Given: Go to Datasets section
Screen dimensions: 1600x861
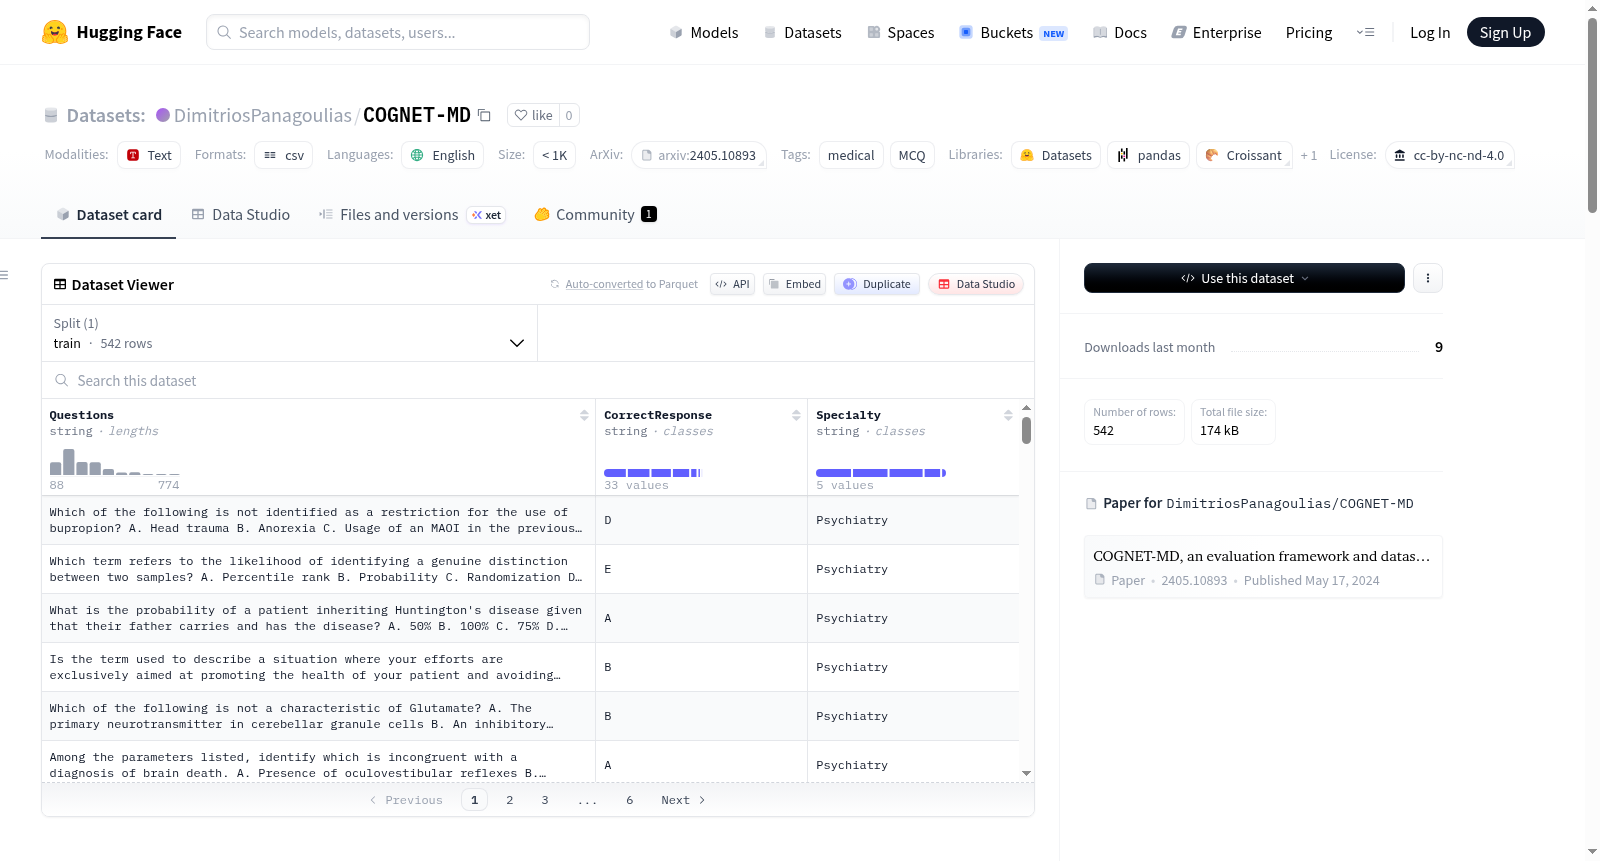Looking at the screenshot, I should 802,32.
